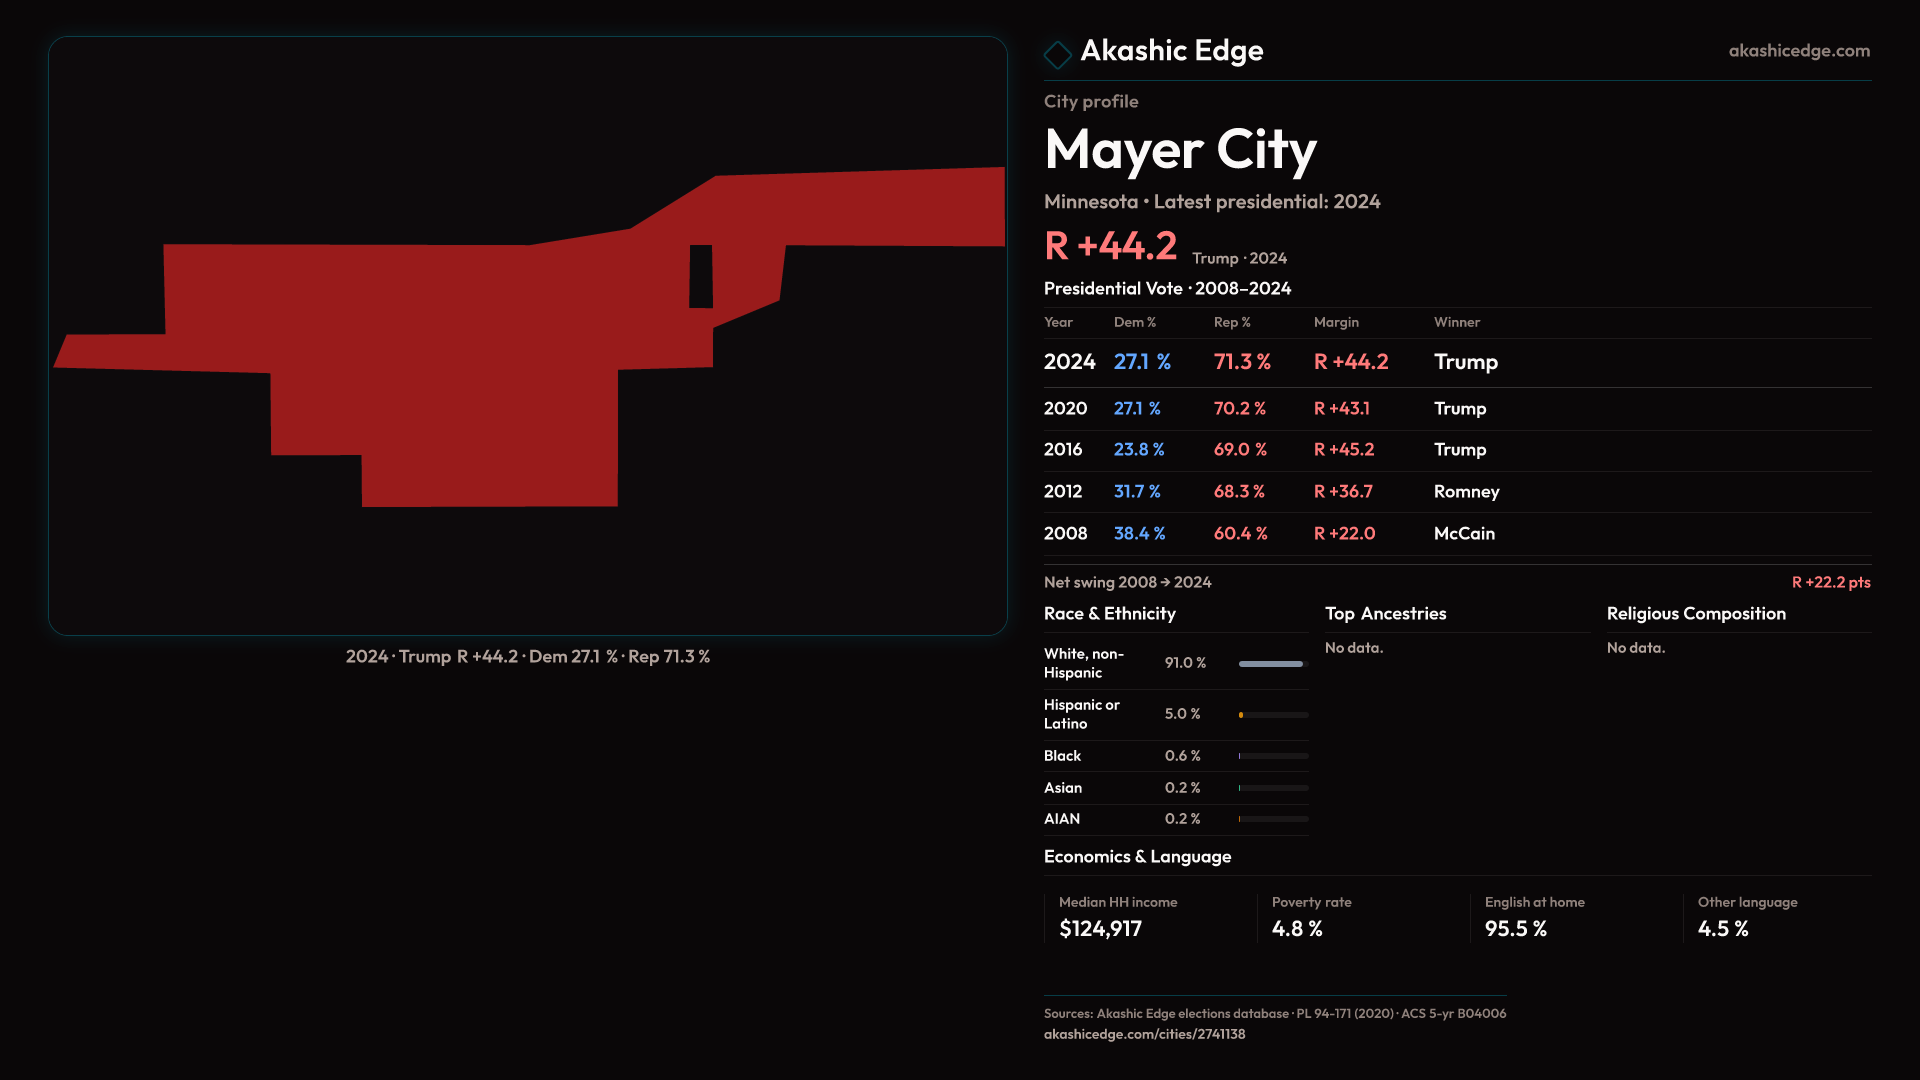Click the map caption below the map
Screen dimensions: 1920x1080
(527, 657)
